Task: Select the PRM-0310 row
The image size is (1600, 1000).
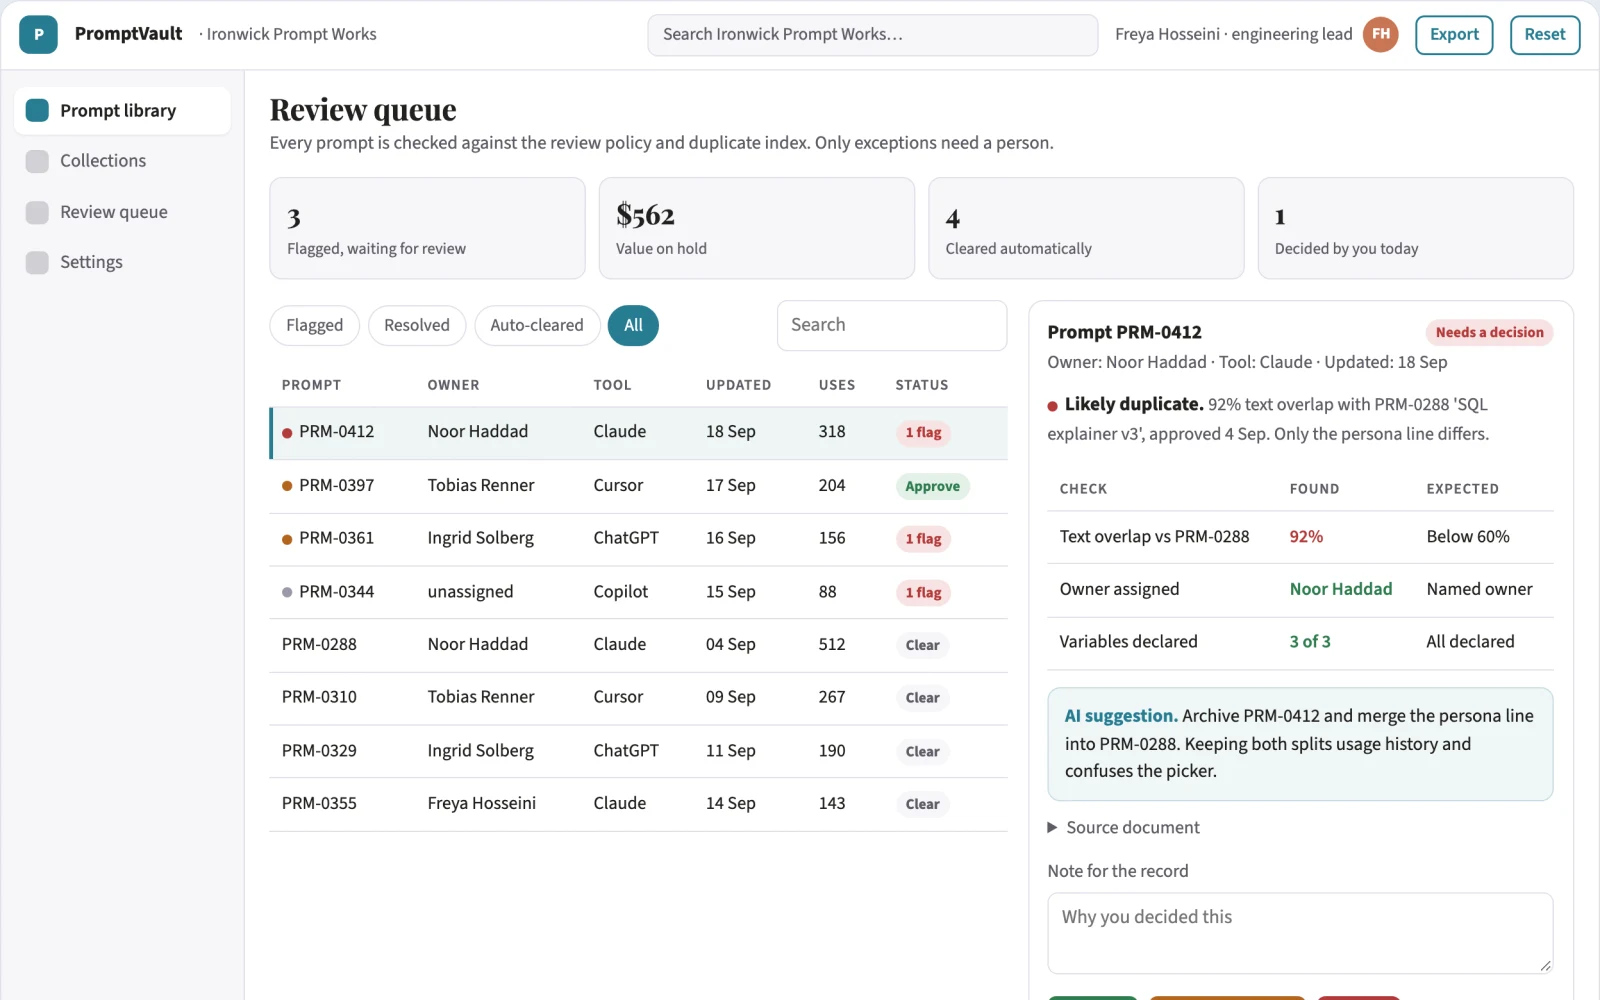Action: (x=638, y=698)
